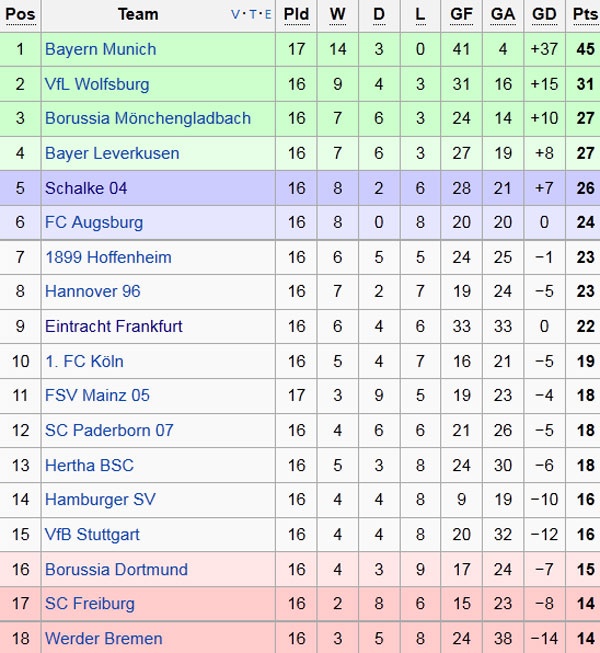Open the FSV Mainz 05 link

(x=97, y=395)
